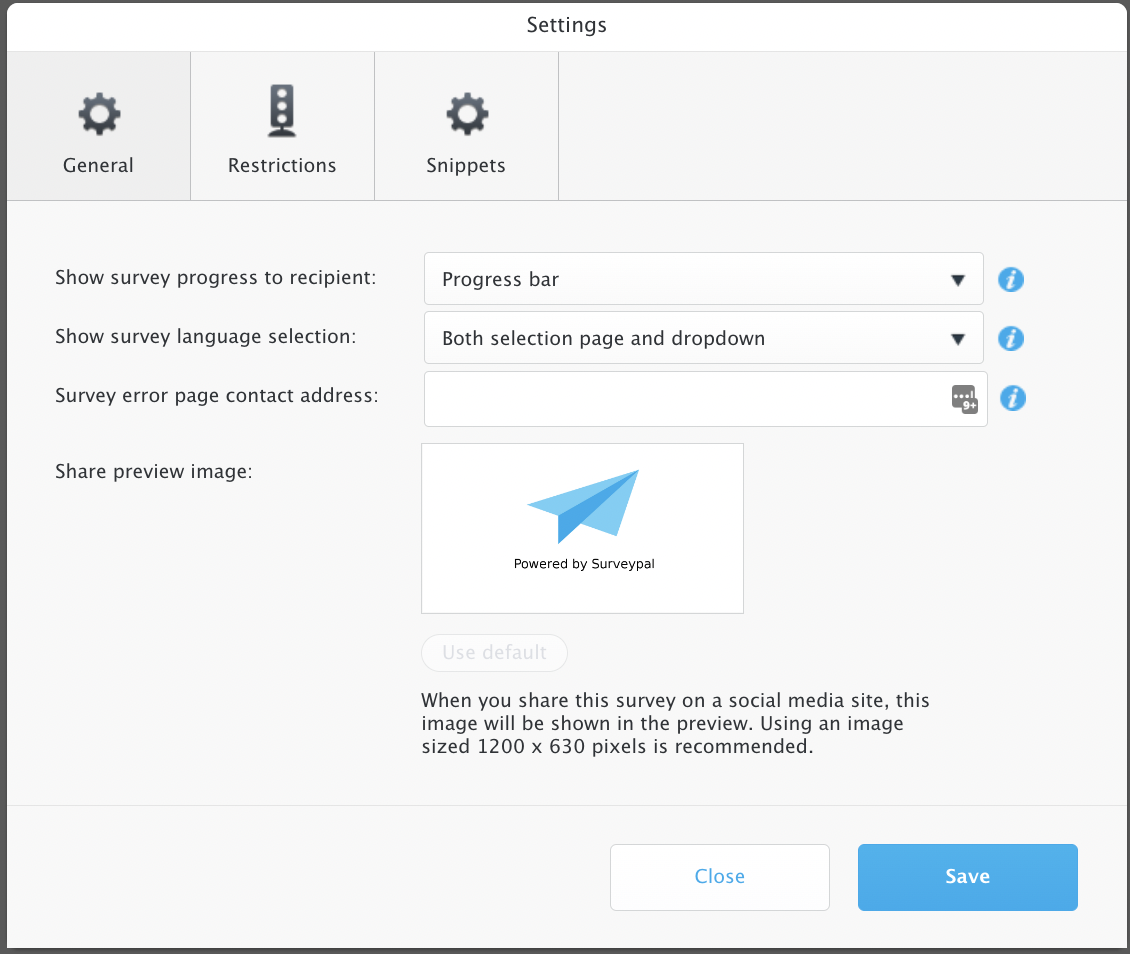The height and width of the screenshot is (954, 1130).
Task: Click the 'Share preview image:' label
Action: (154, 471)
